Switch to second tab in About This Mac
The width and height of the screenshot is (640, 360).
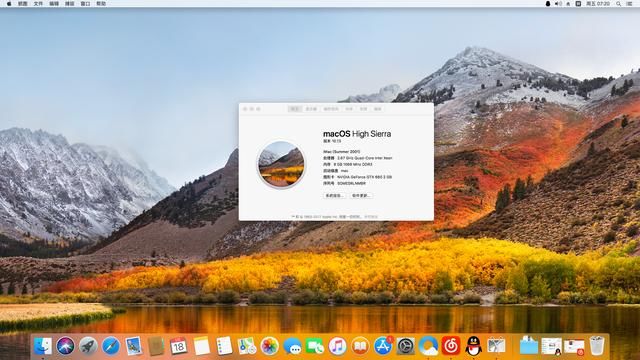point(311,109)
